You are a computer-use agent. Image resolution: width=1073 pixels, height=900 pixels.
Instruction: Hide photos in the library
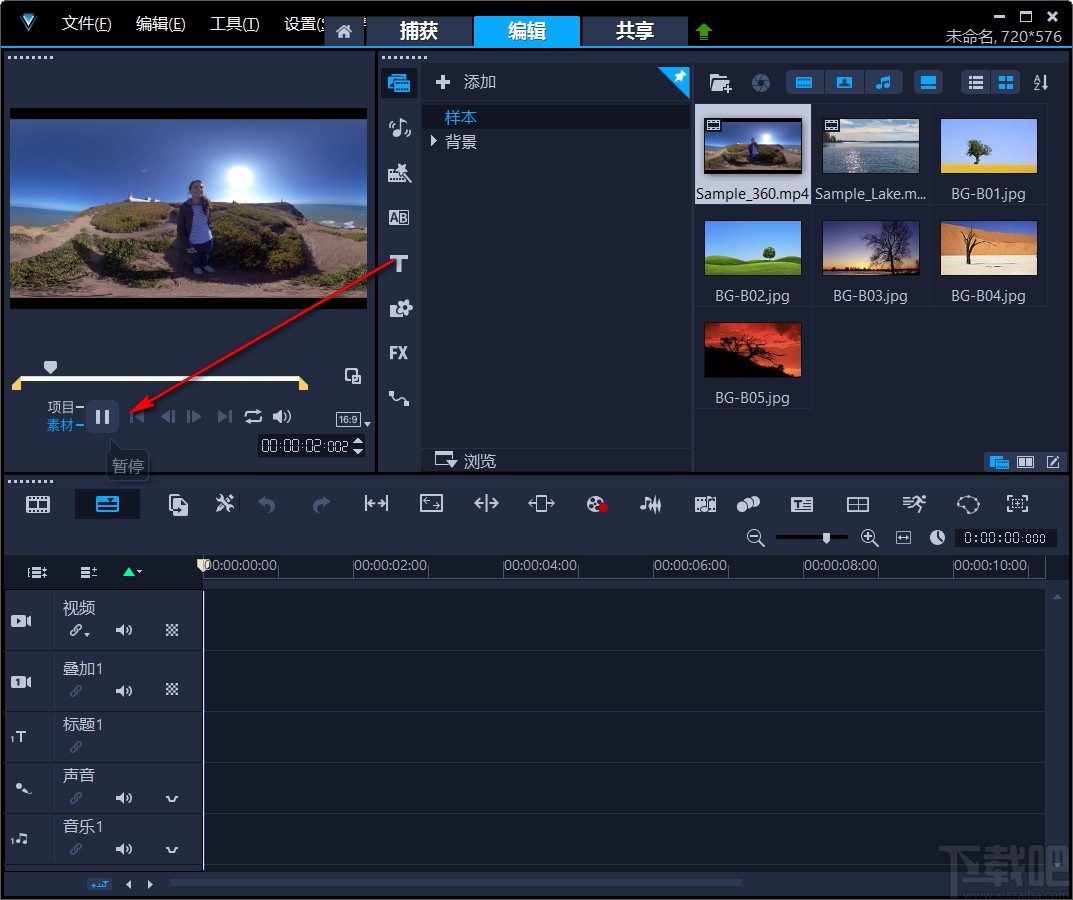(x=844, y=83)
